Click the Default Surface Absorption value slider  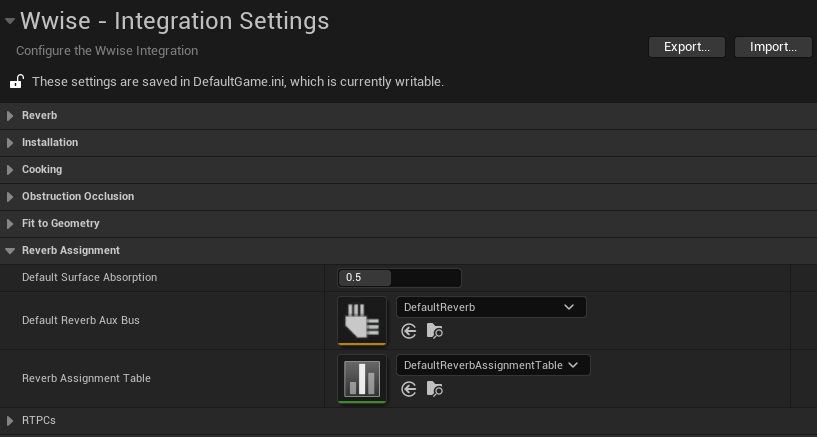[400, 278]
